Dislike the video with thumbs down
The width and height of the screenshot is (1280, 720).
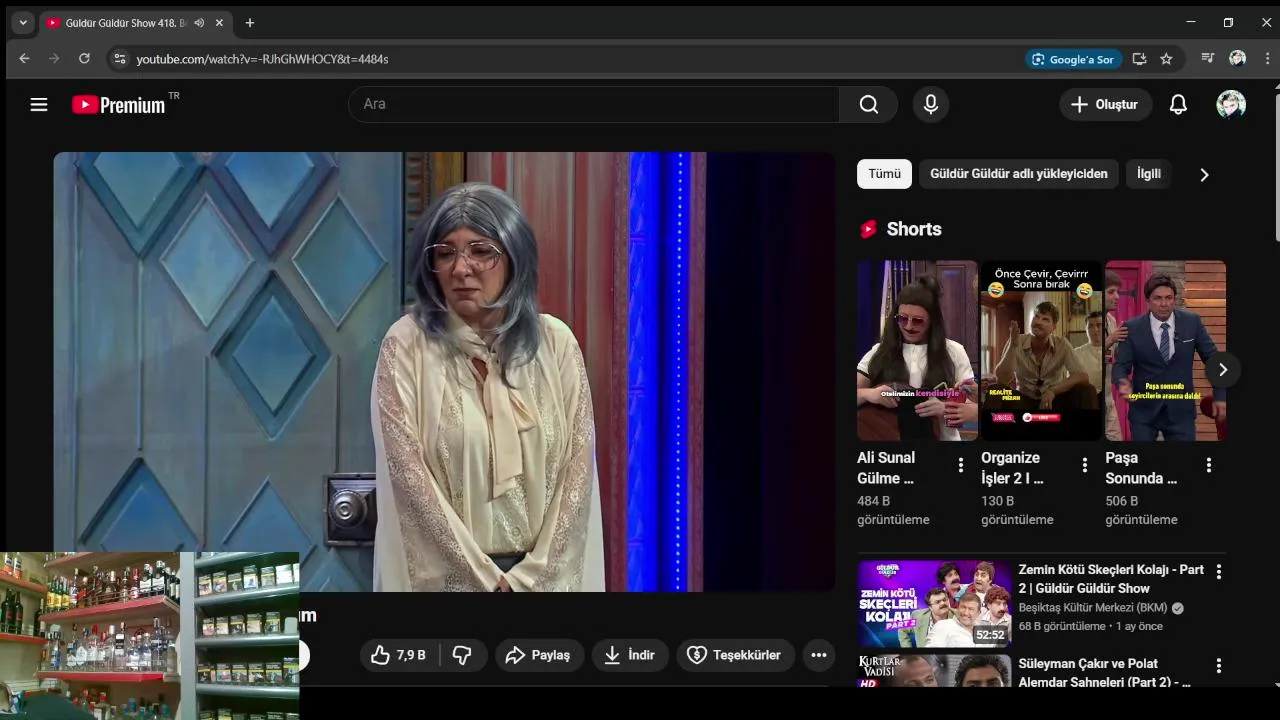coord(462,655)
